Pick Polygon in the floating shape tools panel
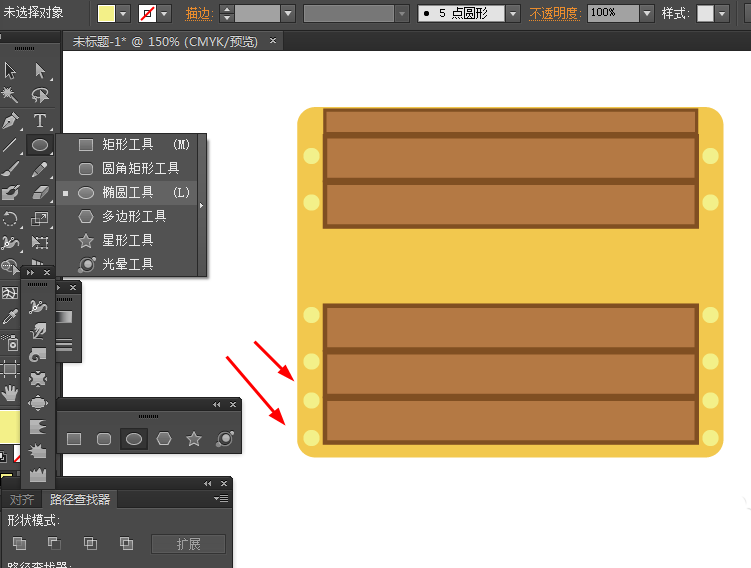The image size is (751, 568). [164, 439]
